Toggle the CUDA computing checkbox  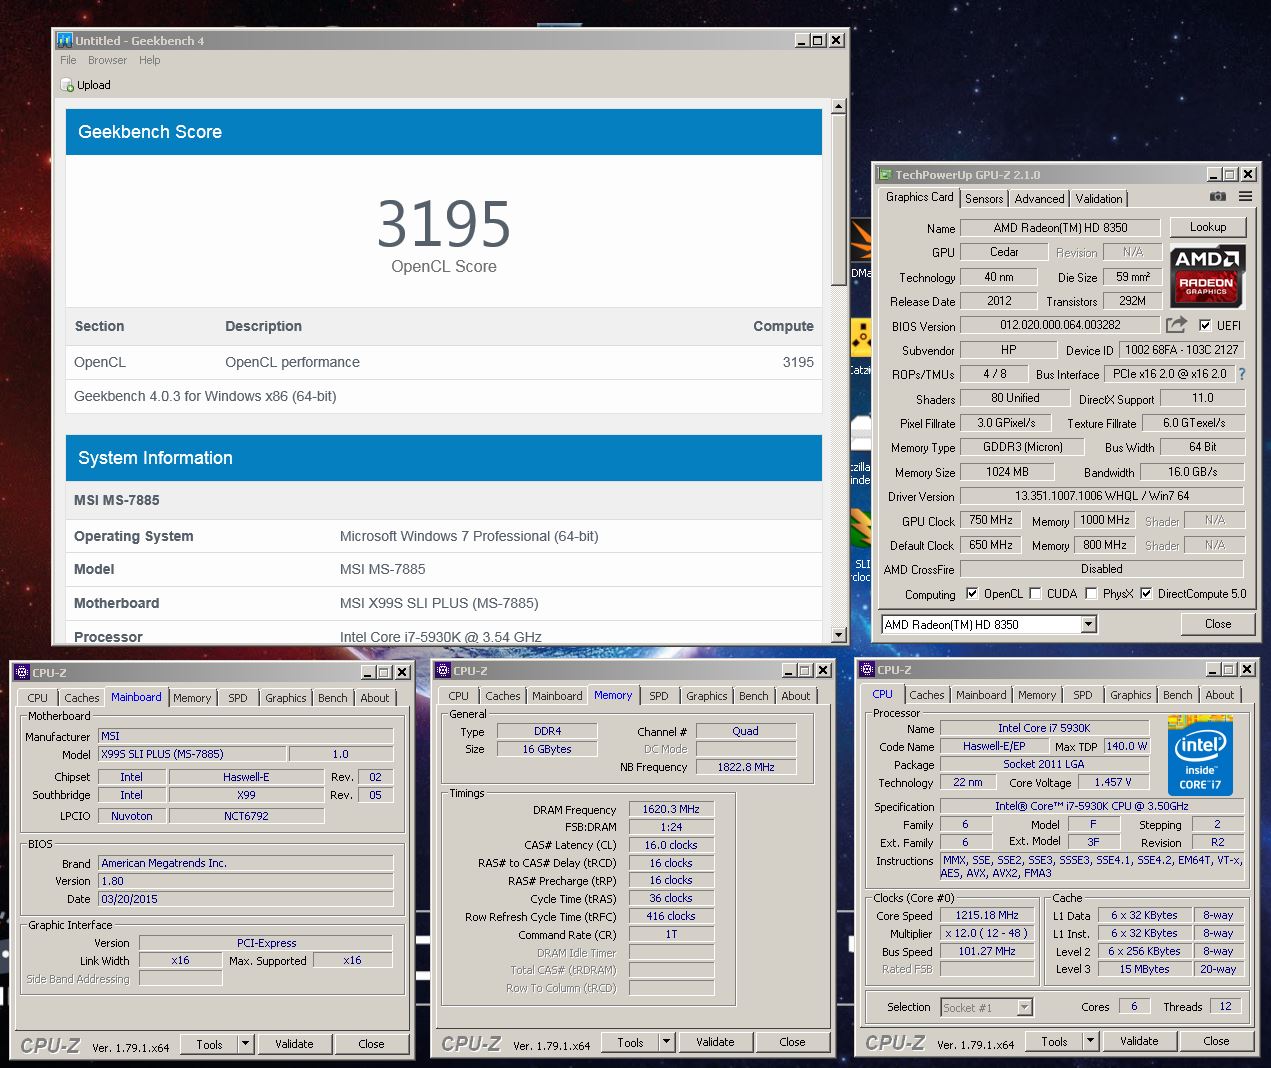1035,593
